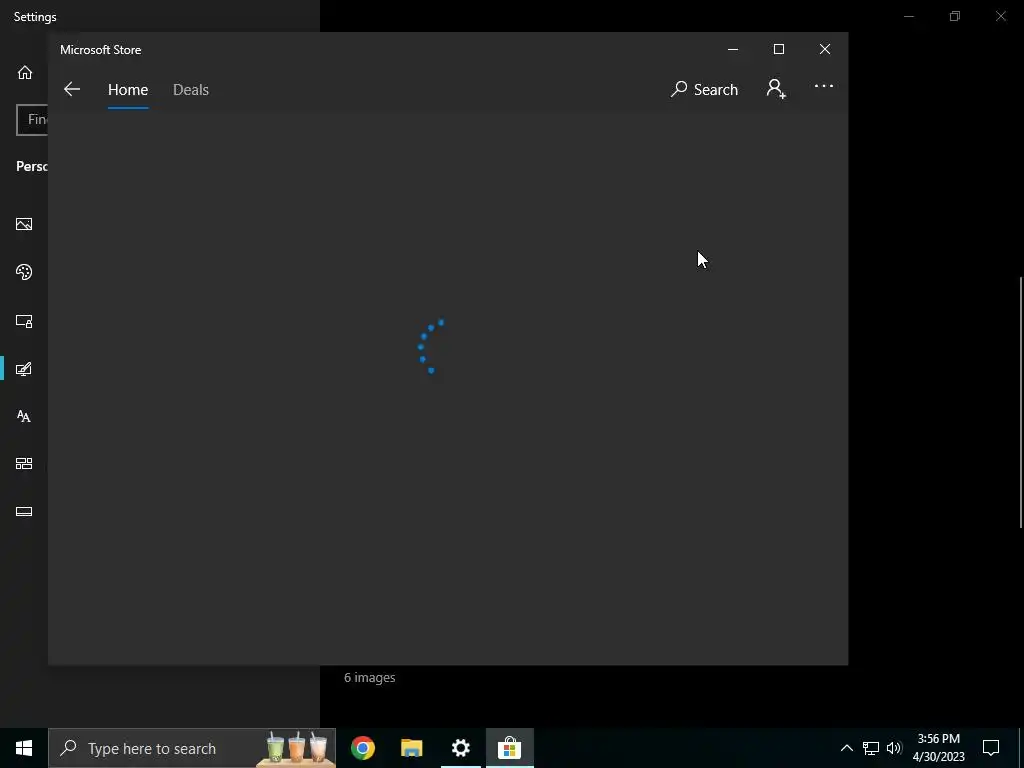Viewport: 1024px width, 768px height.
Task: Open the Settings Home icon
Action: 25,72
